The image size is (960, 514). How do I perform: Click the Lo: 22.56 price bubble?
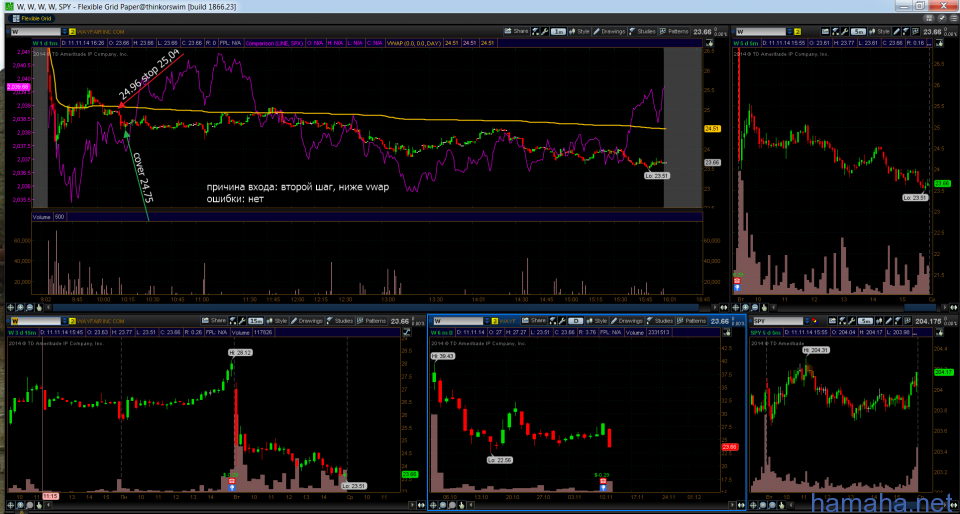tap(500, 460)
